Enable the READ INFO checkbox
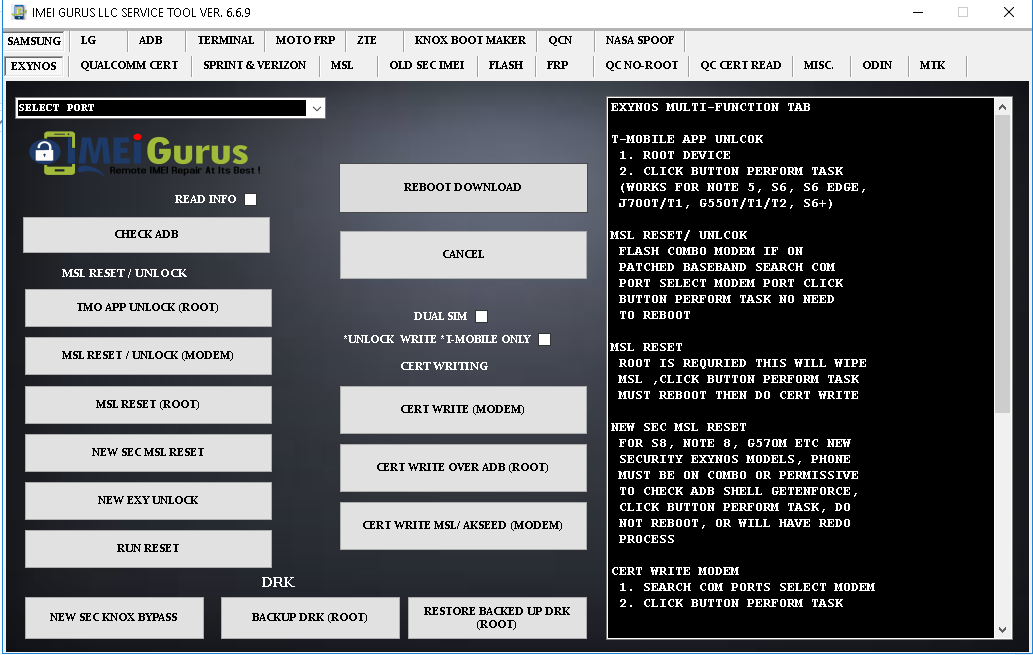This screenshot has height=655, width=1033. pos(250,199)
